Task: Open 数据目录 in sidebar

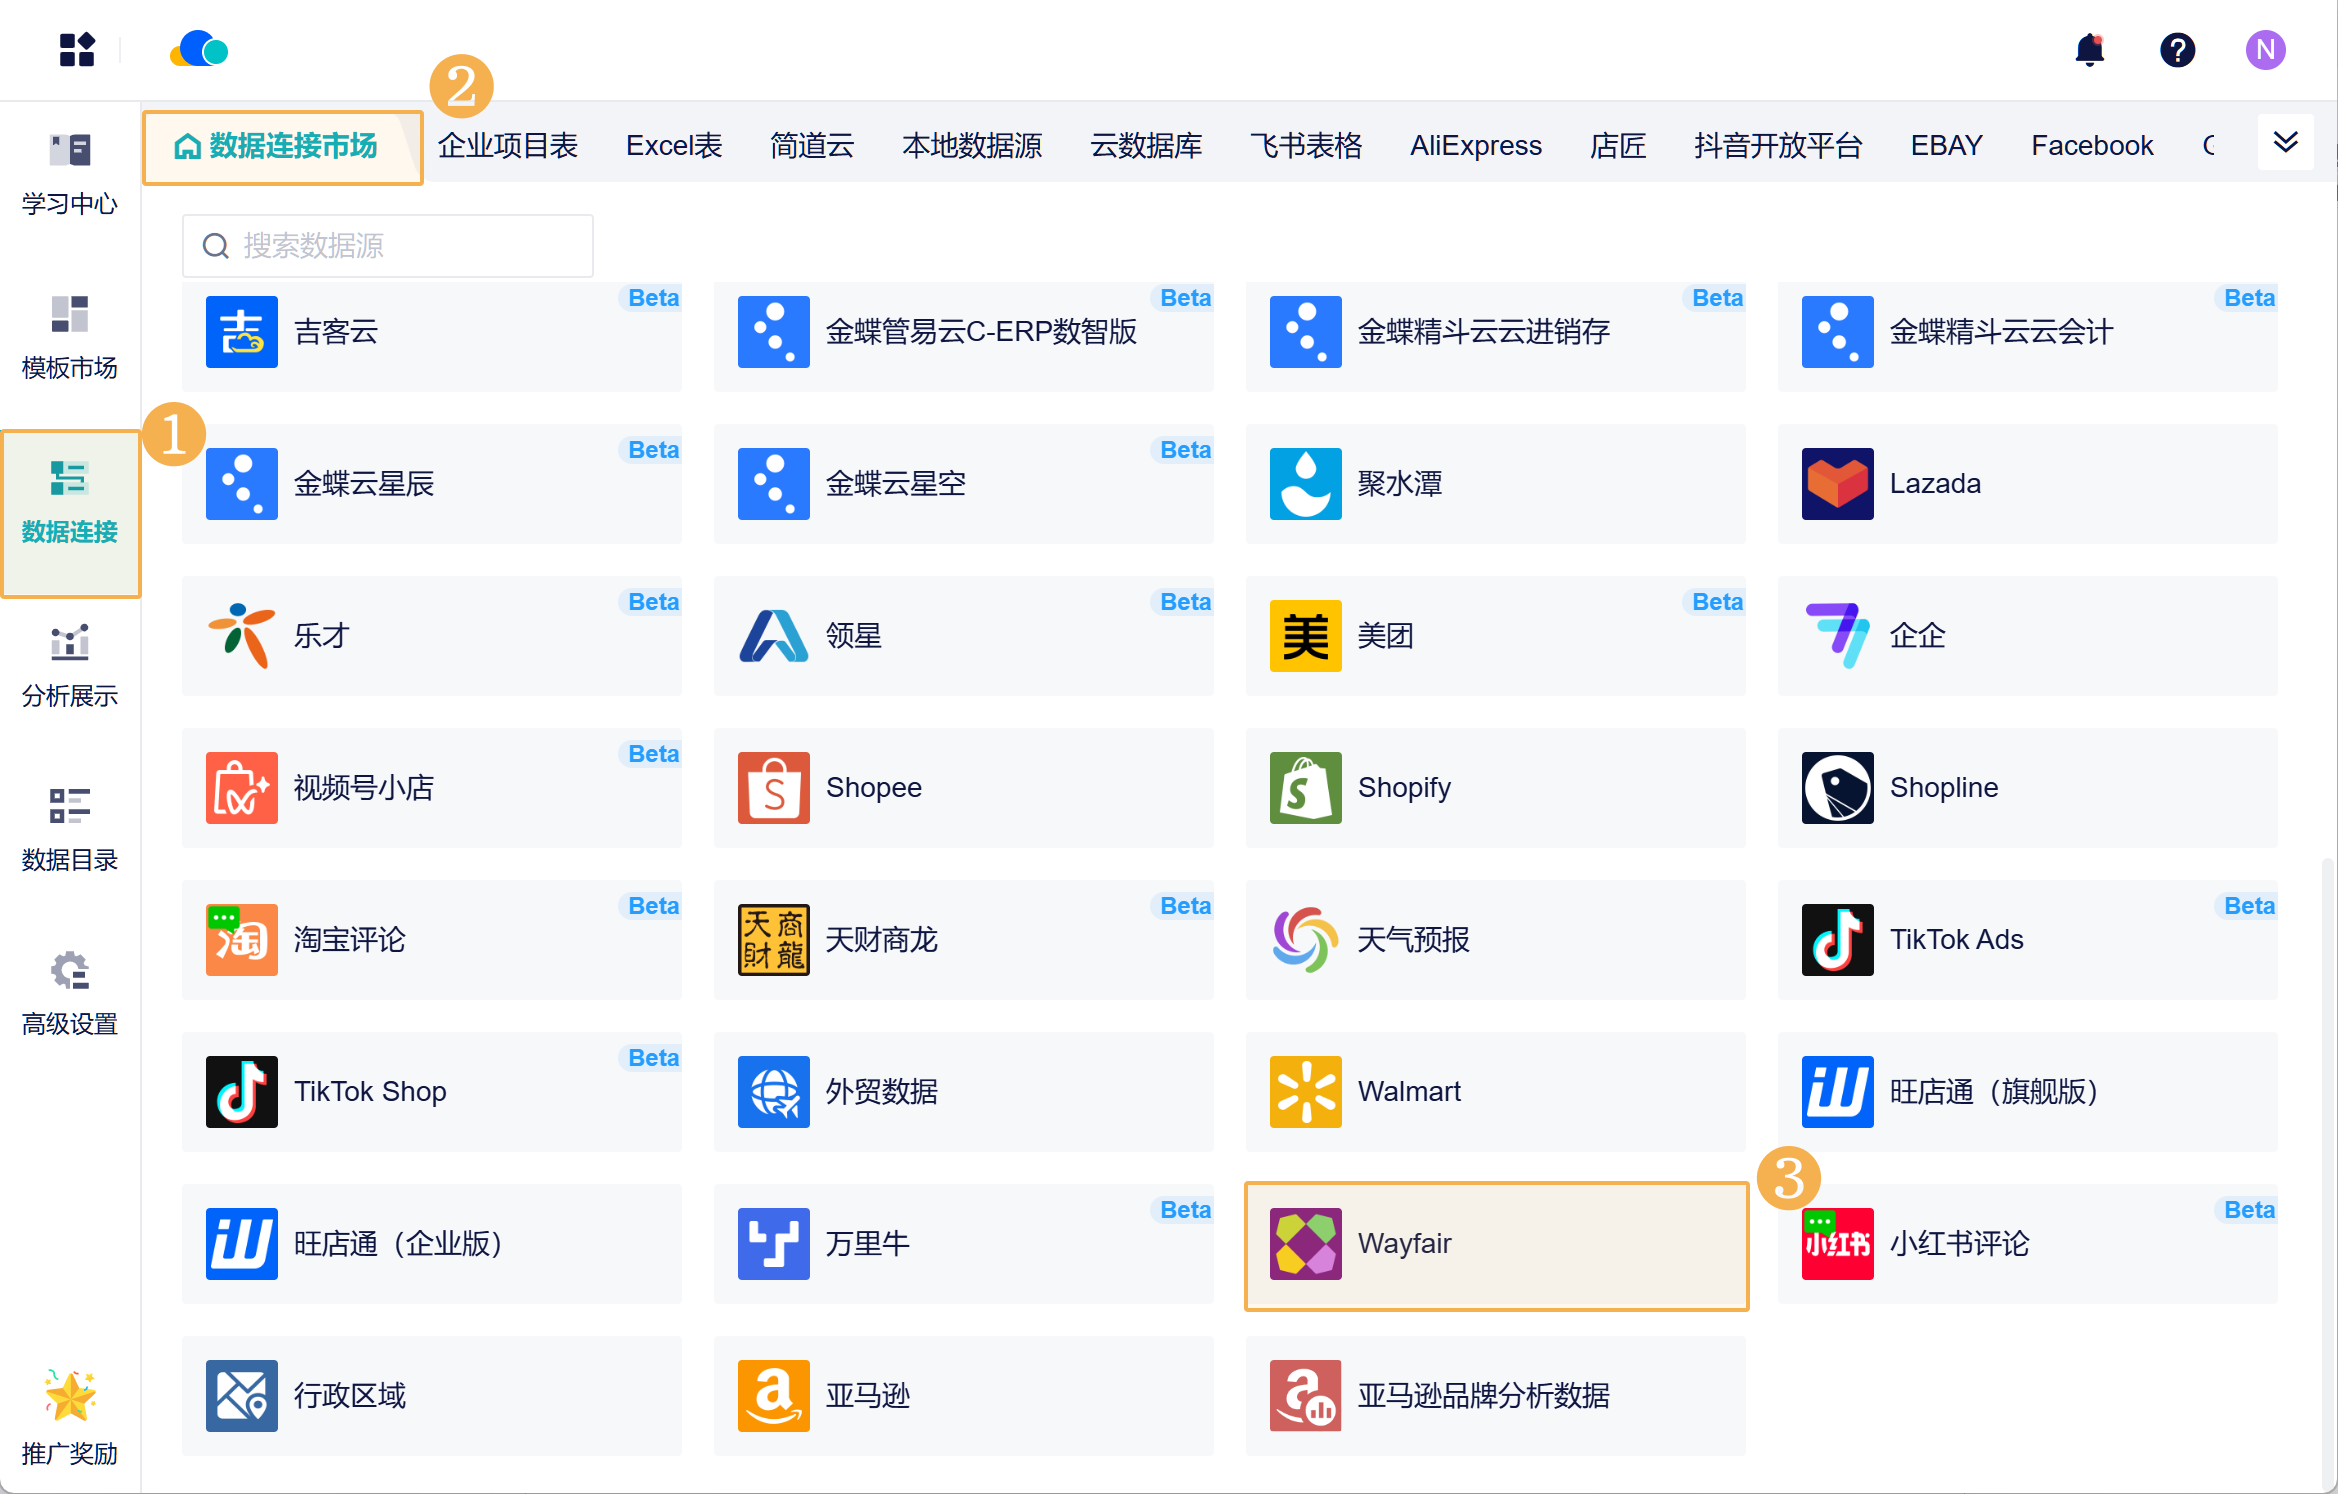Action: 70,830
